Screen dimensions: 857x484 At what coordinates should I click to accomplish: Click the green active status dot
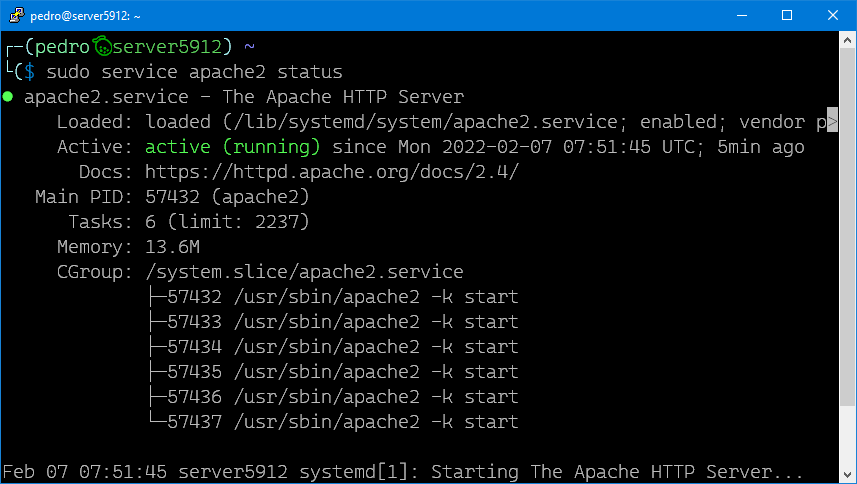click(x=8, y=97)
